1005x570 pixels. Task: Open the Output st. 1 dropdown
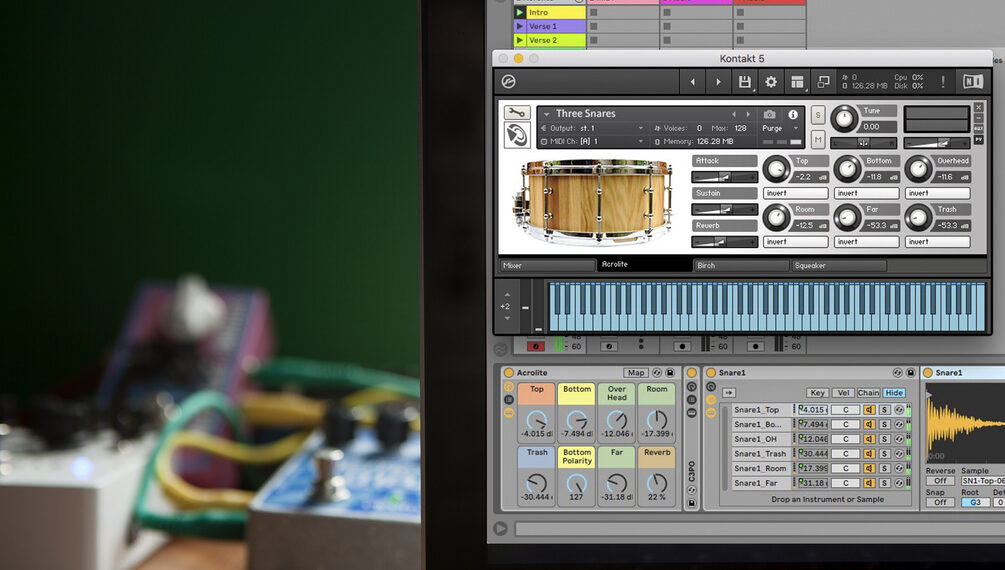[x=595, y=128]
